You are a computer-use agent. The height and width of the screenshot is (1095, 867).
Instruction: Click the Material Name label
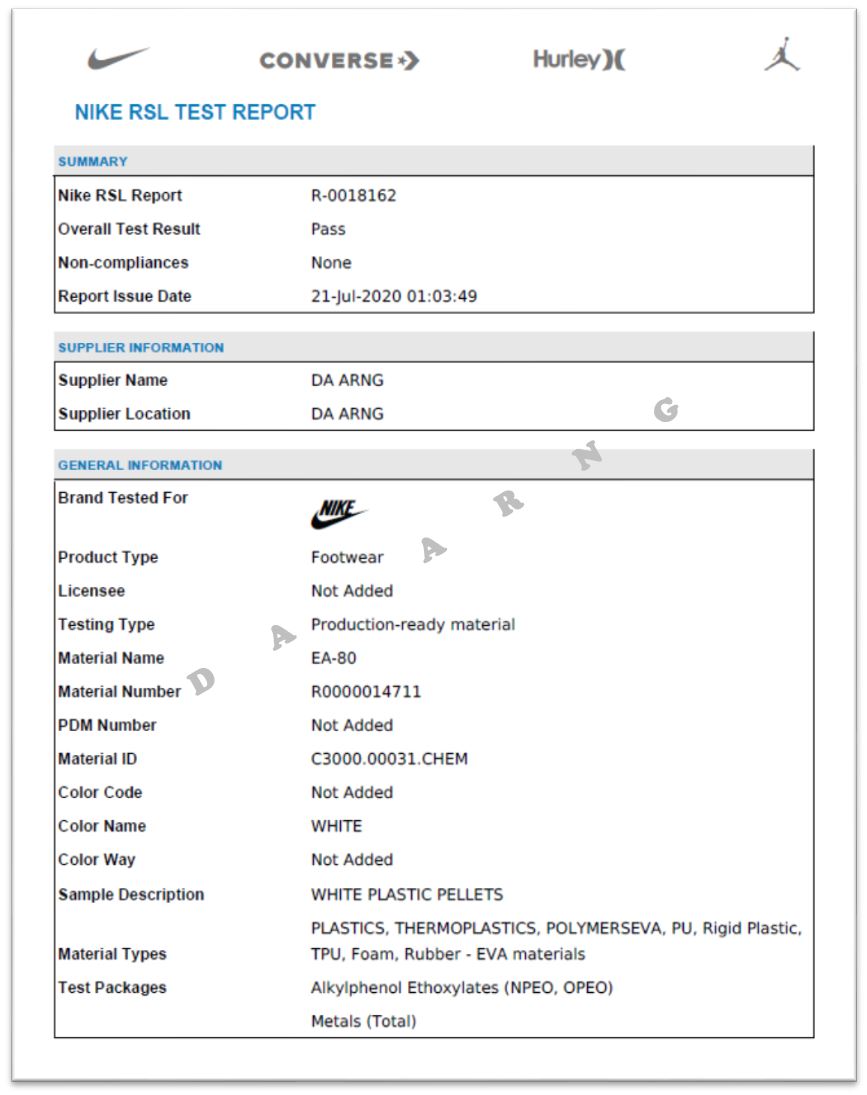coord(111,658)
